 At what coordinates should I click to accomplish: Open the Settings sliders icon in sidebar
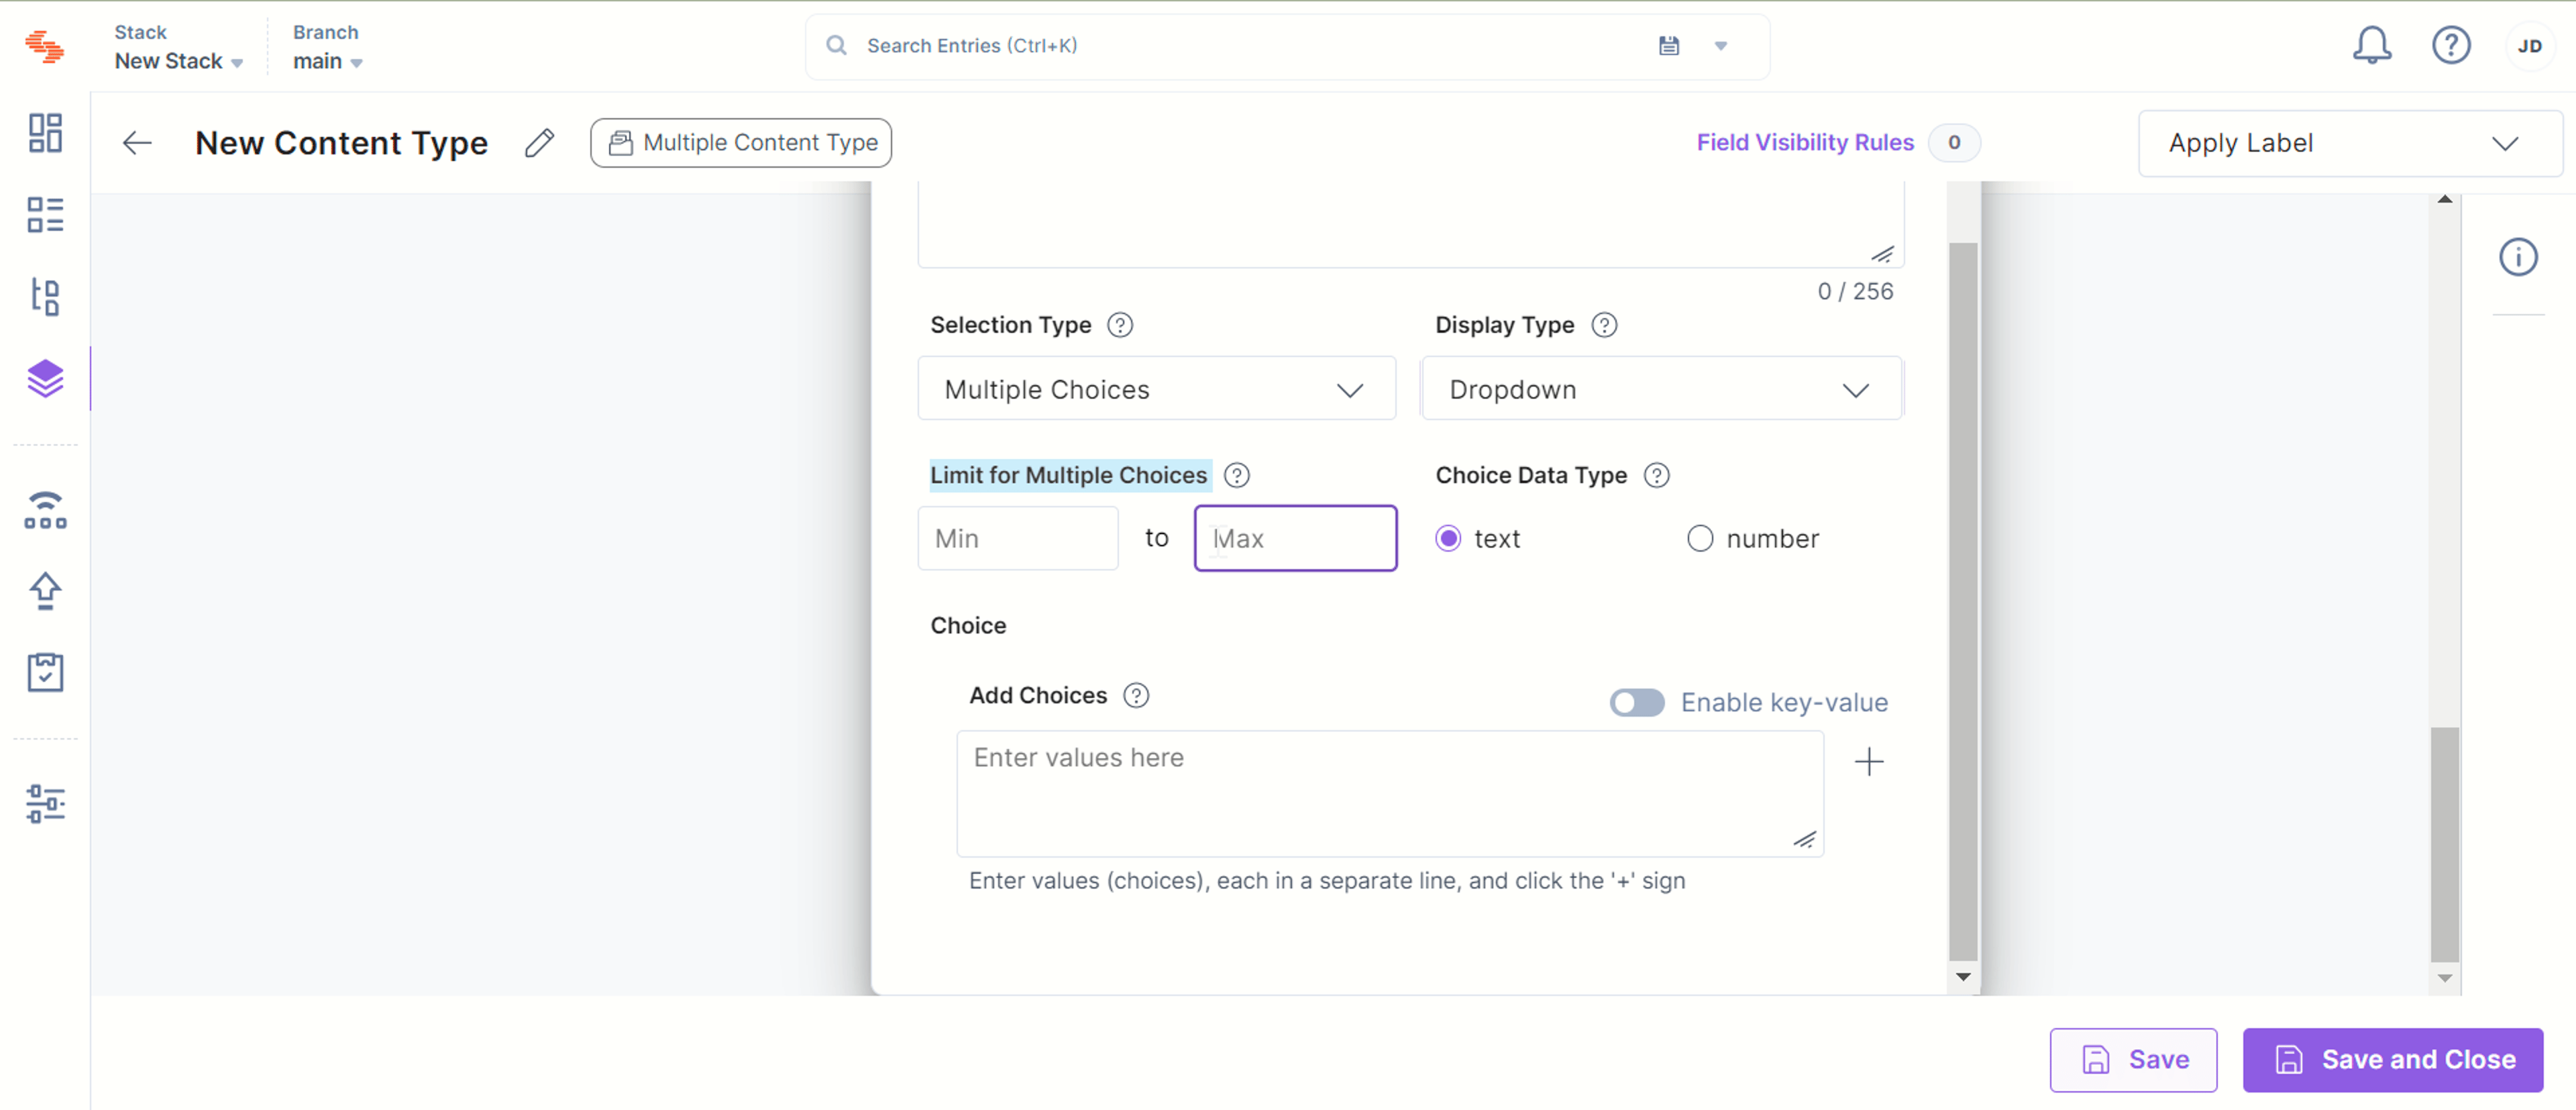pyautogui.click(x=45, y=804)
